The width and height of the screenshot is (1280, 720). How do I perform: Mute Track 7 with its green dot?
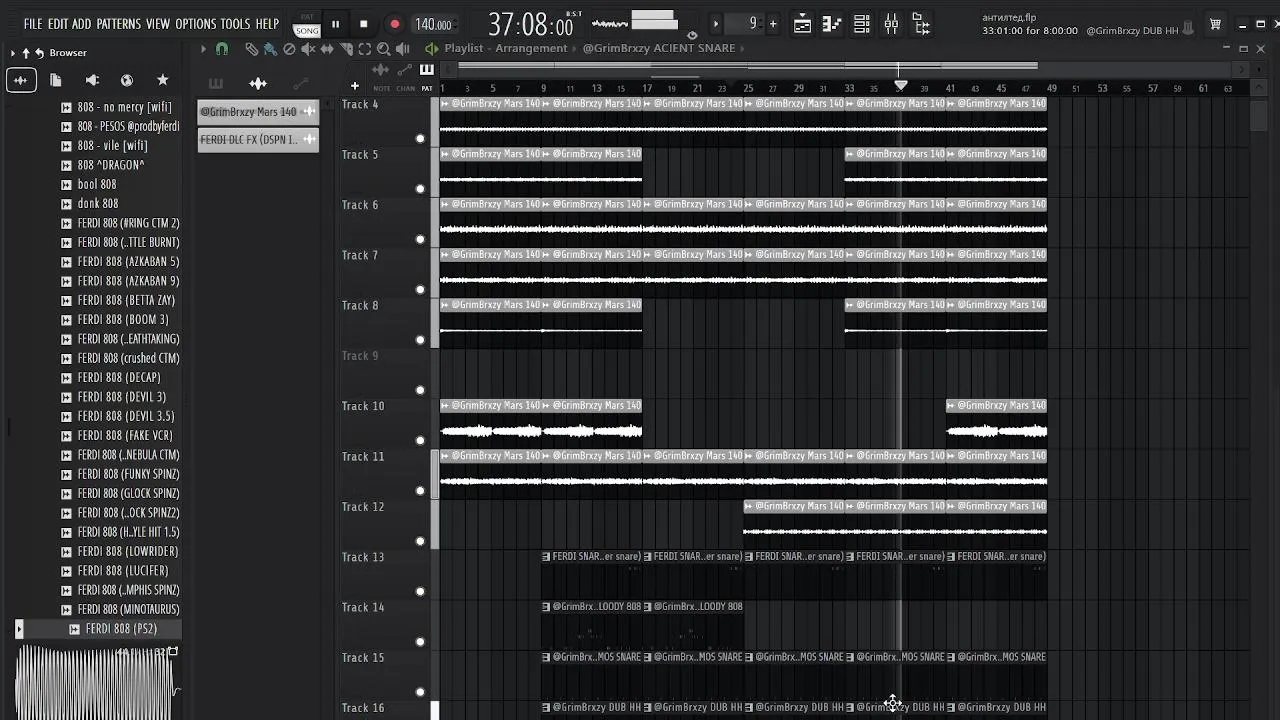[x=420, y=289]
